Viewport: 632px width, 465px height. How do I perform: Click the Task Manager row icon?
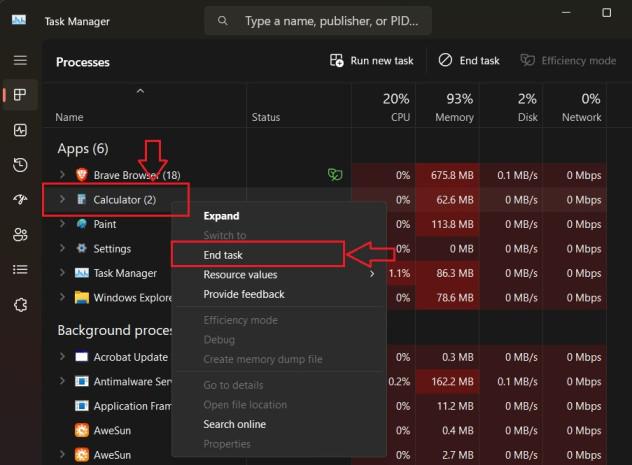click(x=82, y=273)
